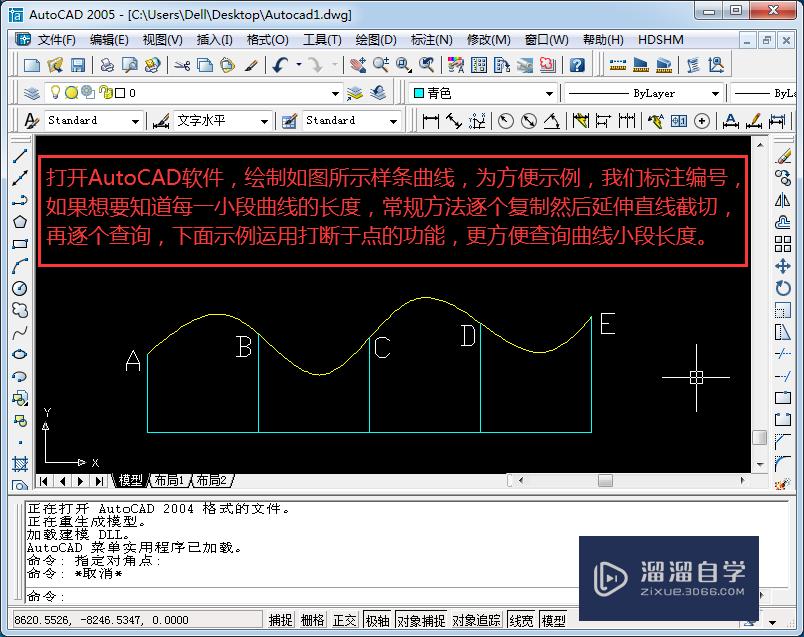This screenshot has height=637, width=804.
Task: Open a drawing with the Open file icon
Action: pos(53,64)
